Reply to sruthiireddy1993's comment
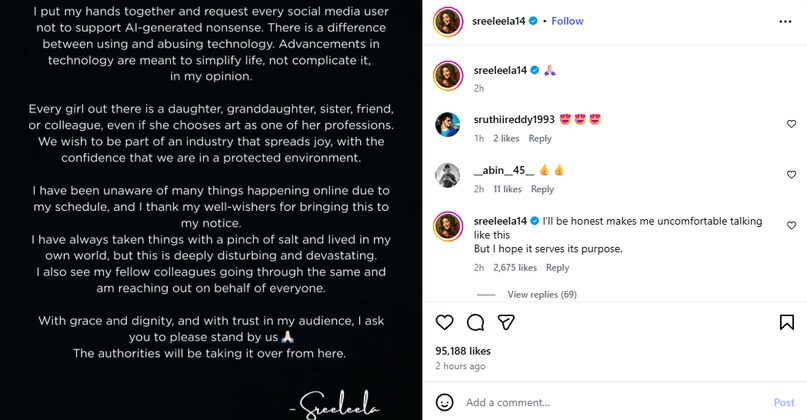 tap(540, 139)
